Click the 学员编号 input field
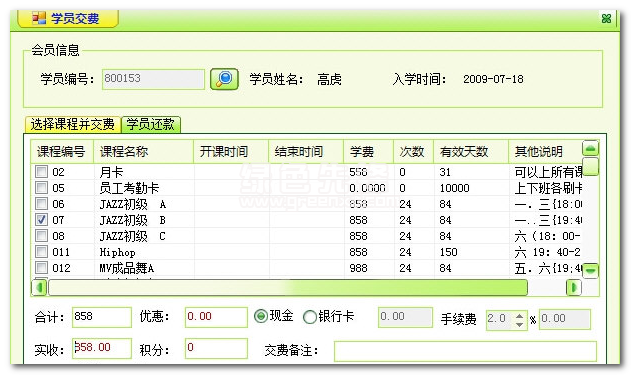 [153, 79]
